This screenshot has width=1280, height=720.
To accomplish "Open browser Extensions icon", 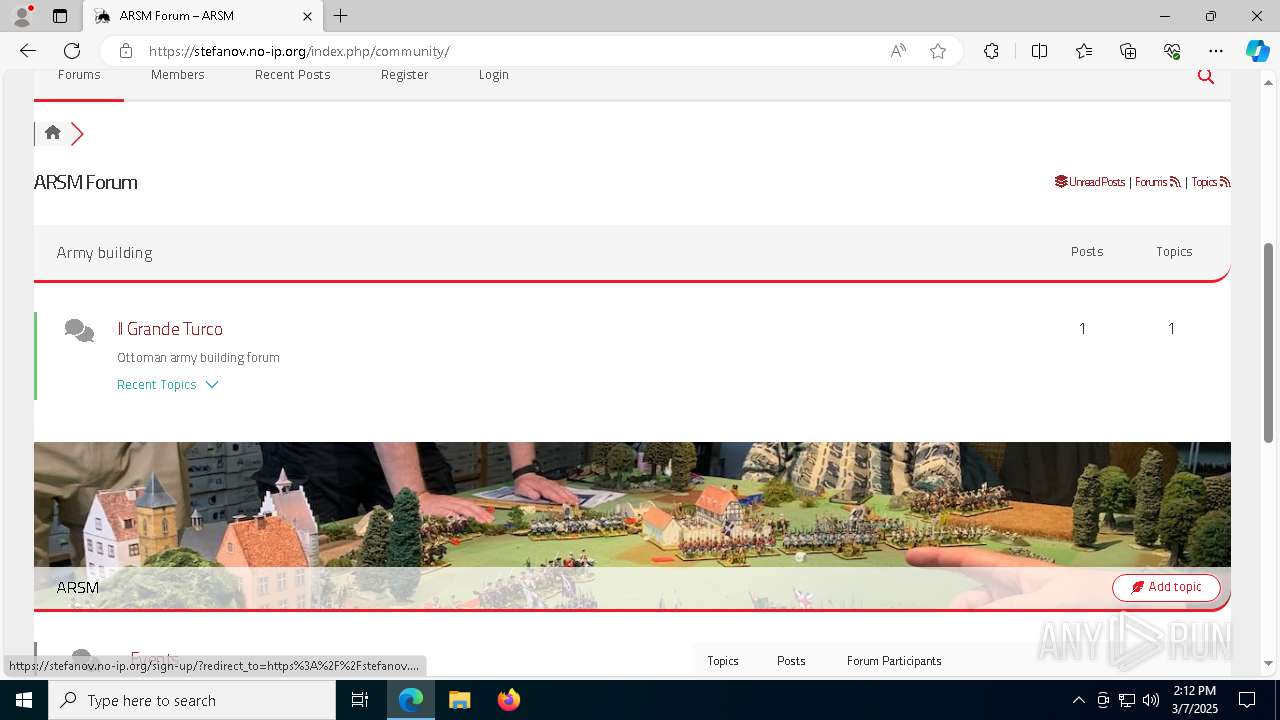I will click(991, 51).
